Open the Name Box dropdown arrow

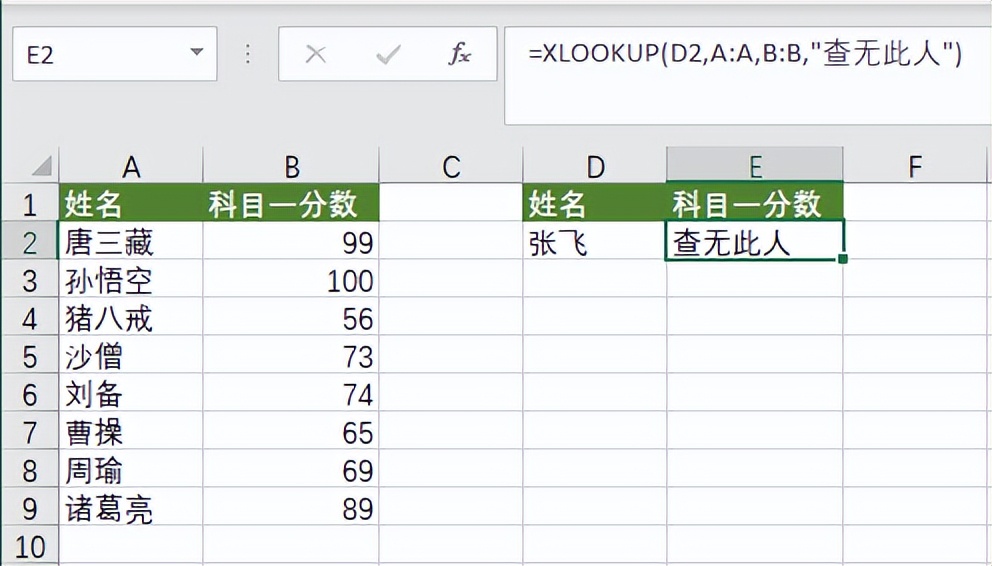click(197, 52)
